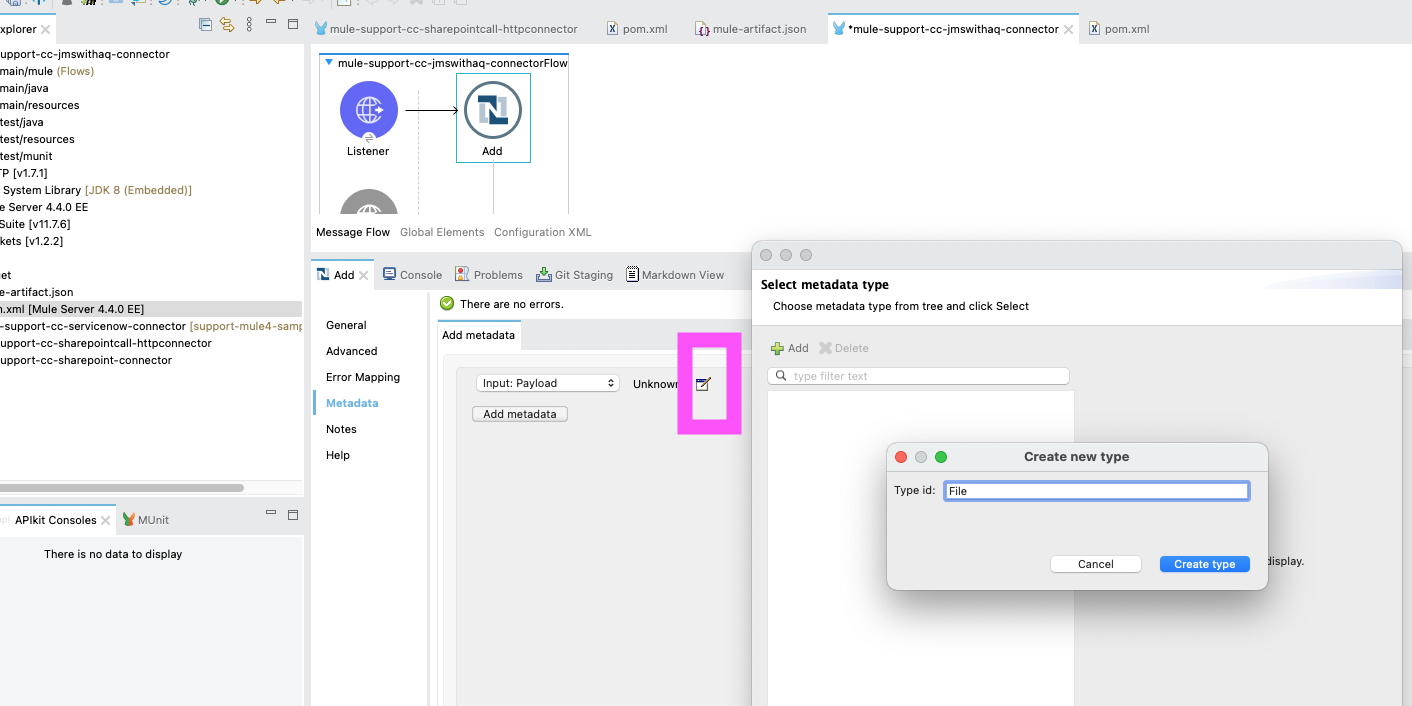Click the Listener component in the flow
This screenshot has height=706, width=1412.
[x=368, y=110]
